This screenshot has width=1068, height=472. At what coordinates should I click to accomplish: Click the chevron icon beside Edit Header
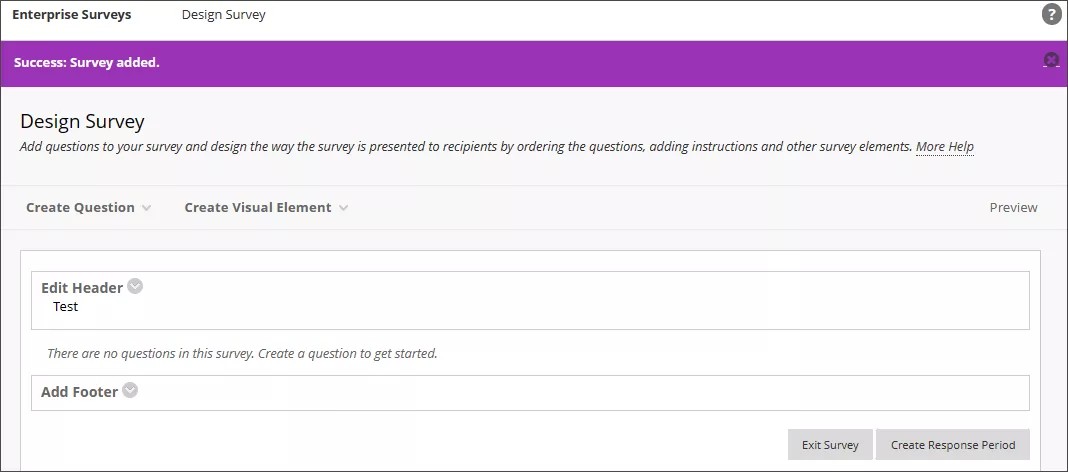tap(135, 286)
